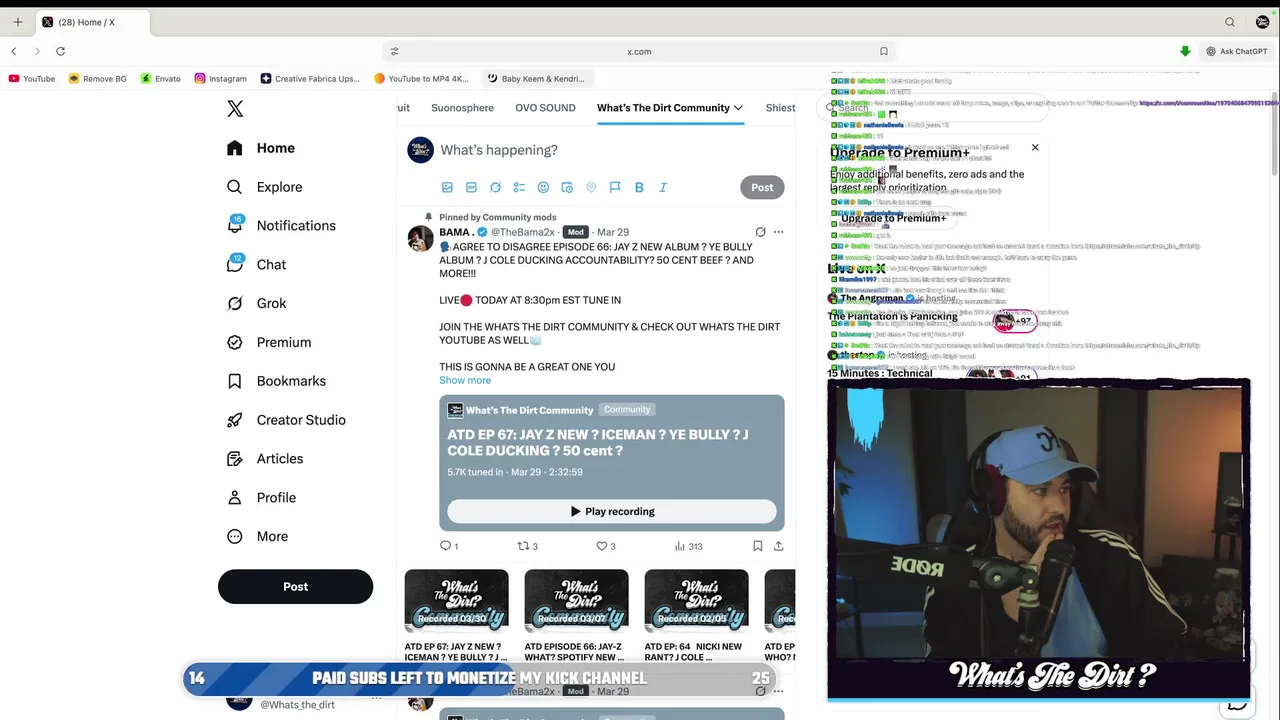The height and width of the screenshot is (720, 1280).
Task: Expand the post with Show more
Action: point(465,380)
